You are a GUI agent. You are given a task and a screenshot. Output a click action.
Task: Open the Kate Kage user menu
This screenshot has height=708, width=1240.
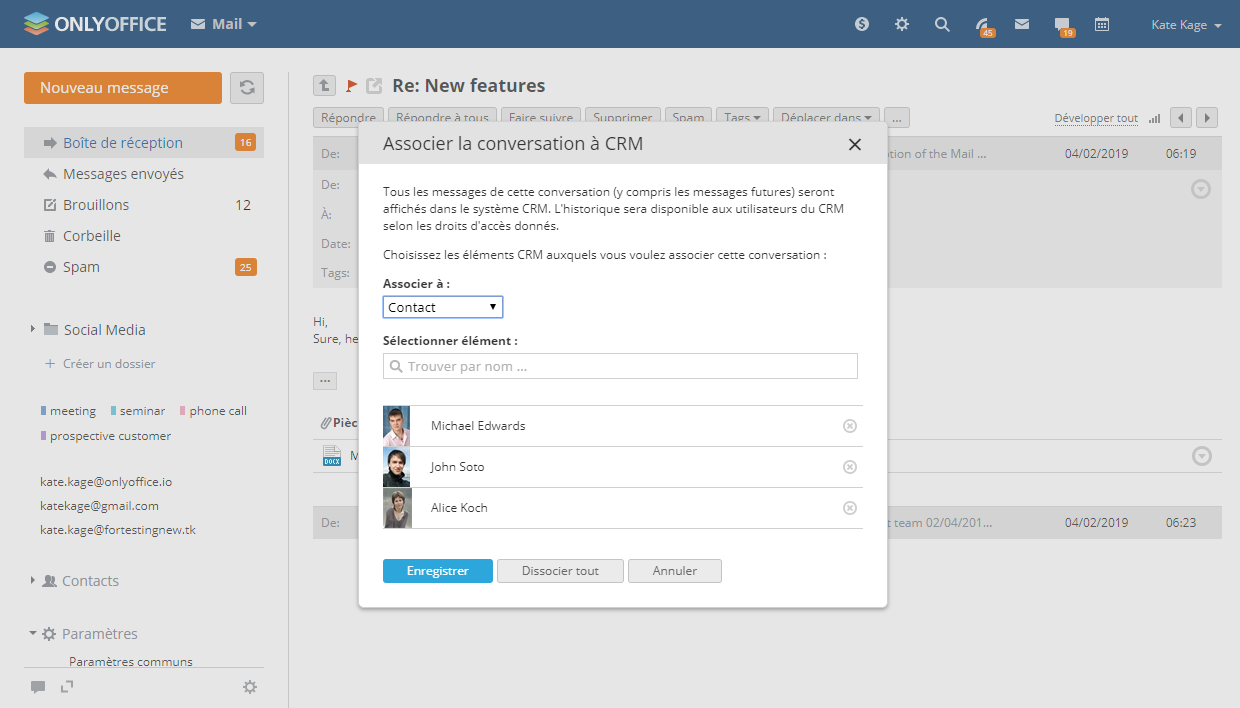pos(1186,25)
